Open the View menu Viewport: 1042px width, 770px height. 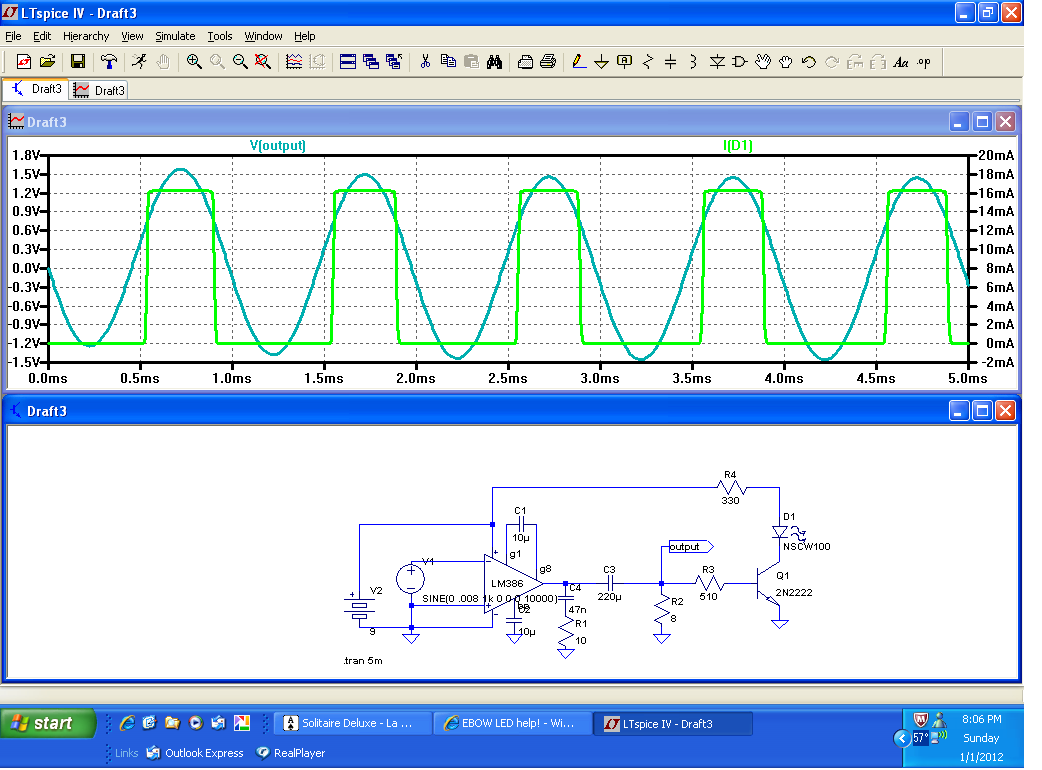[x=132, y=36]
